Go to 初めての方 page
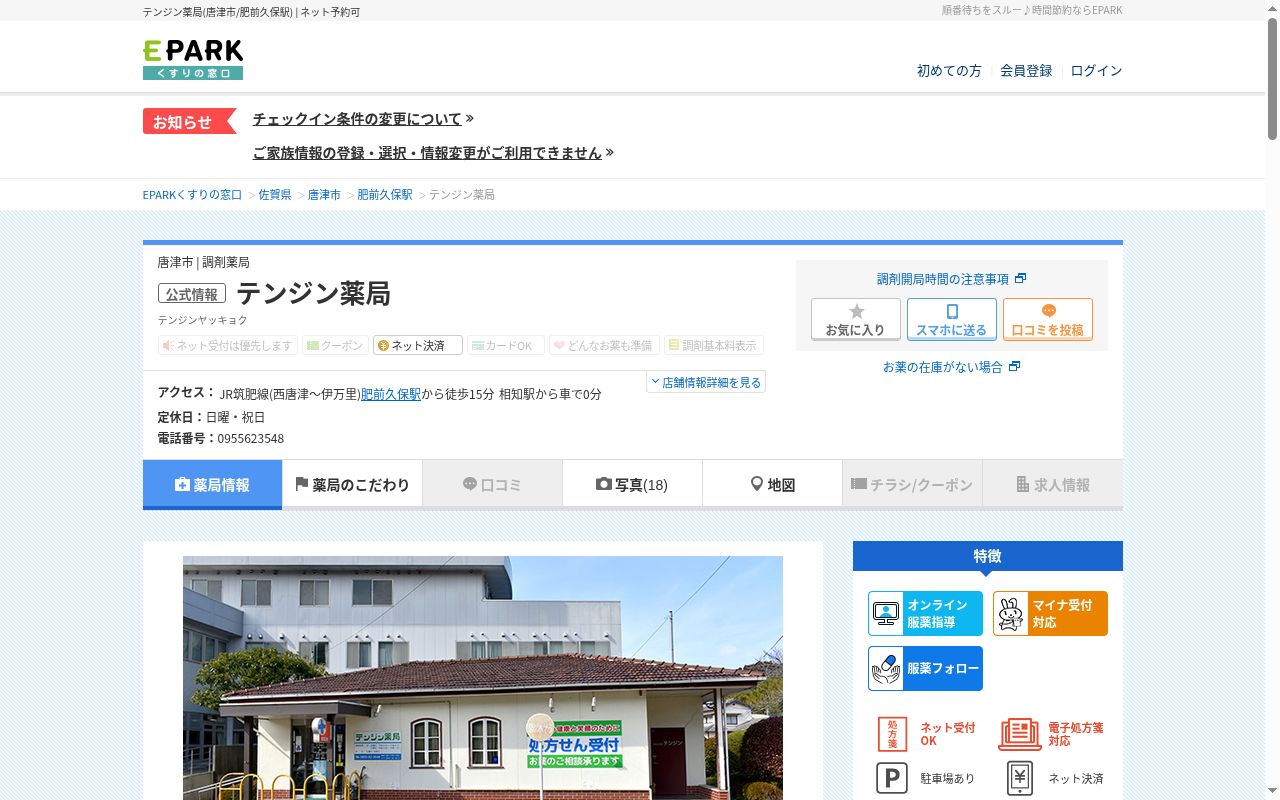This screenshot has width=1280, height=800. pyautogui.click(x=949, y=71)
